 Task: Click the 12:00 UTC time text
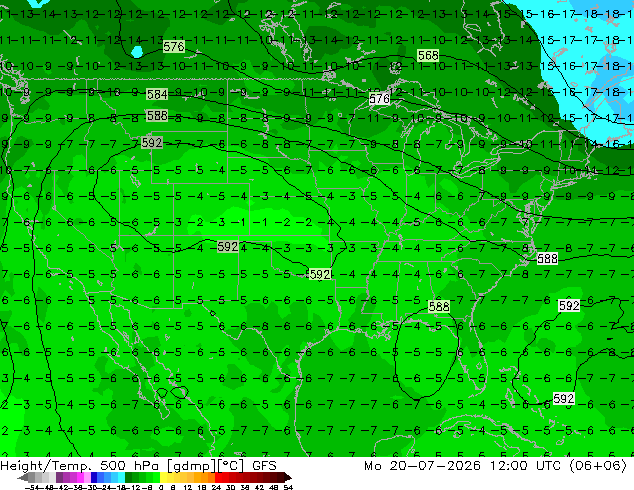coord(525,466)
